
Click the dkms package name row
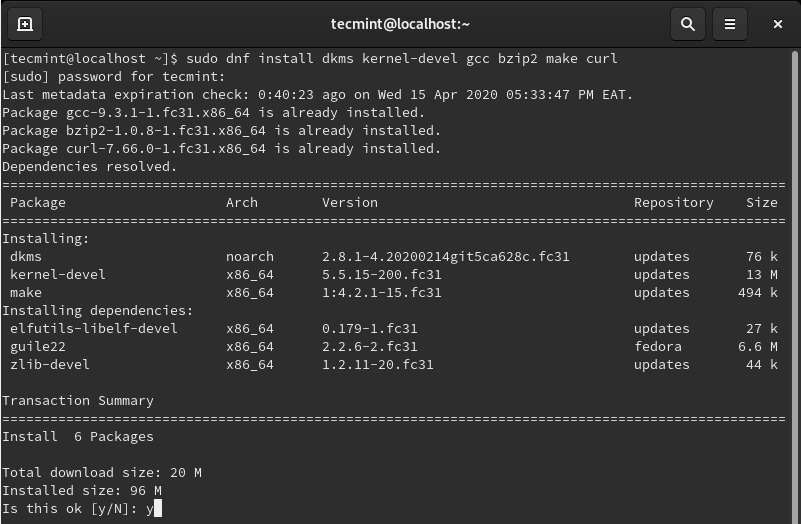click(26, 257)
